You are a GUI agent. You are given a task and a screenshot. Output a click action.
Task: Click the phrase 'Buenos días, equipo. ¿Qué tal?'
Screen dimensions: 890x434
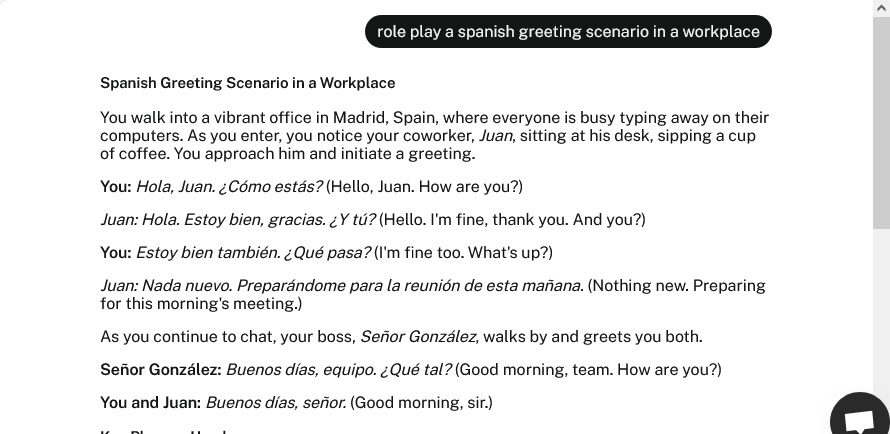pos(339,369)
